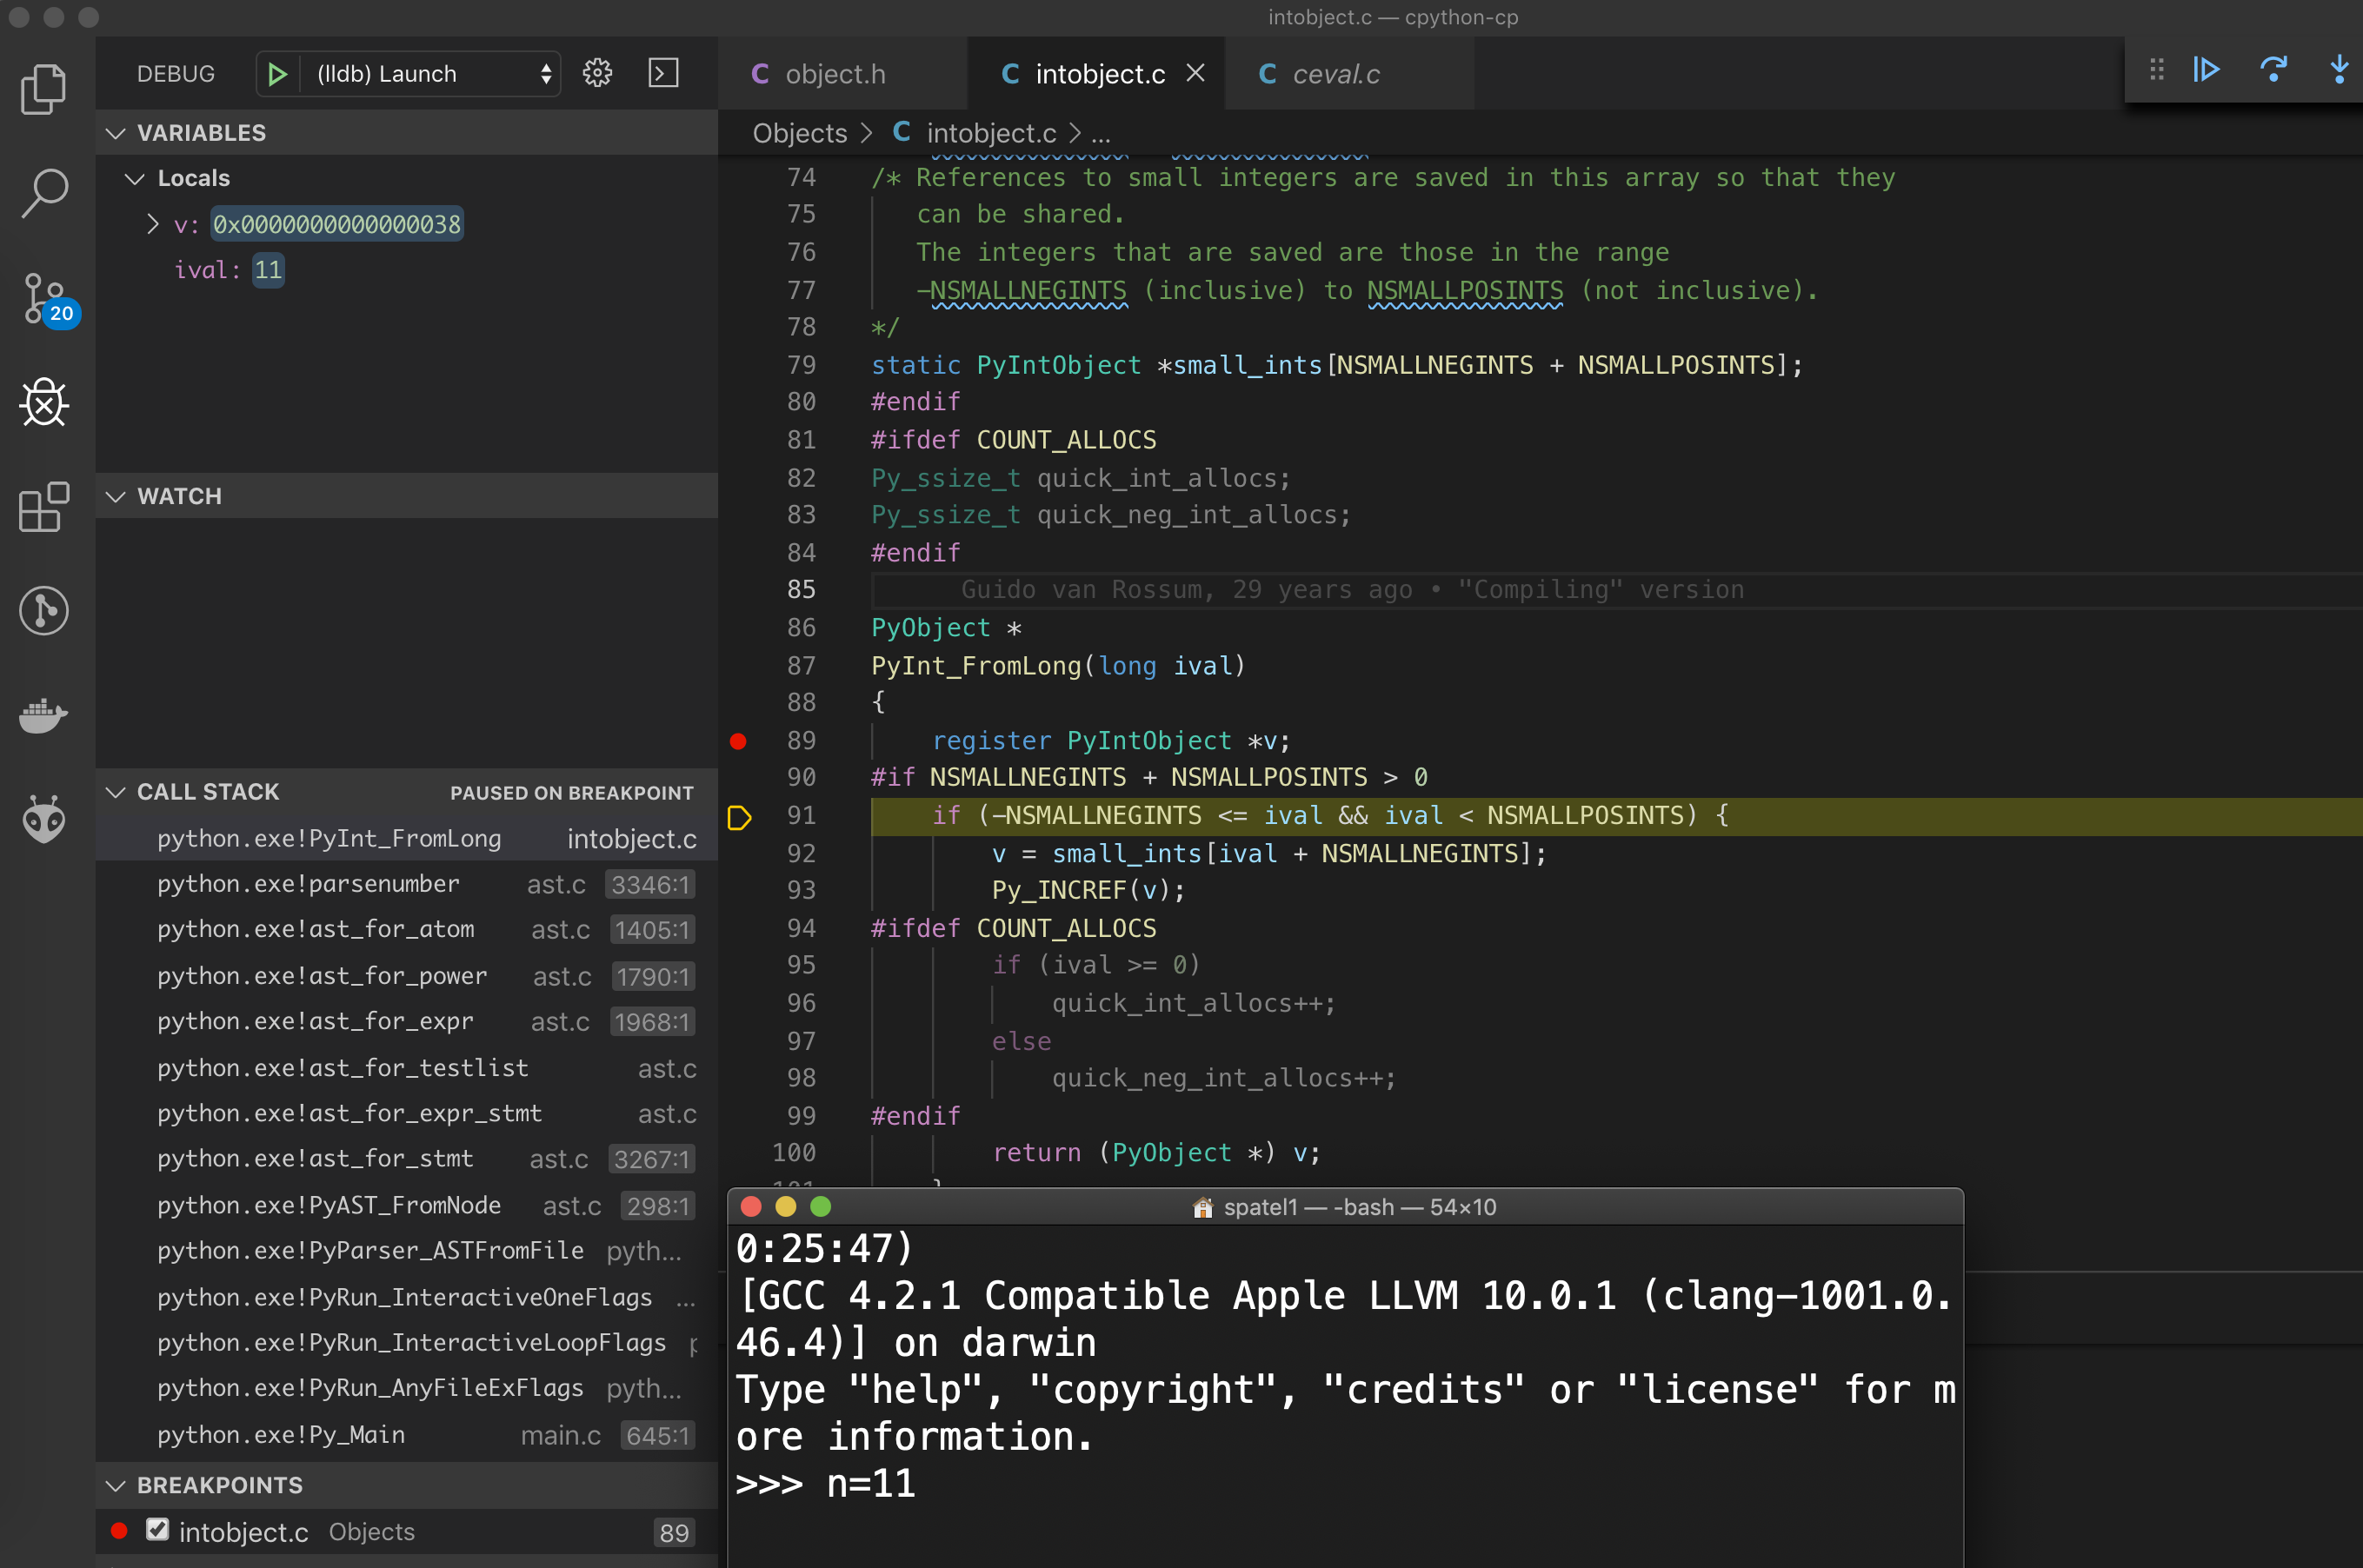Switch to the object.h tab
Image resolution: width=2363 pixels, height=1568 pixels.
[x=834, y=74]
